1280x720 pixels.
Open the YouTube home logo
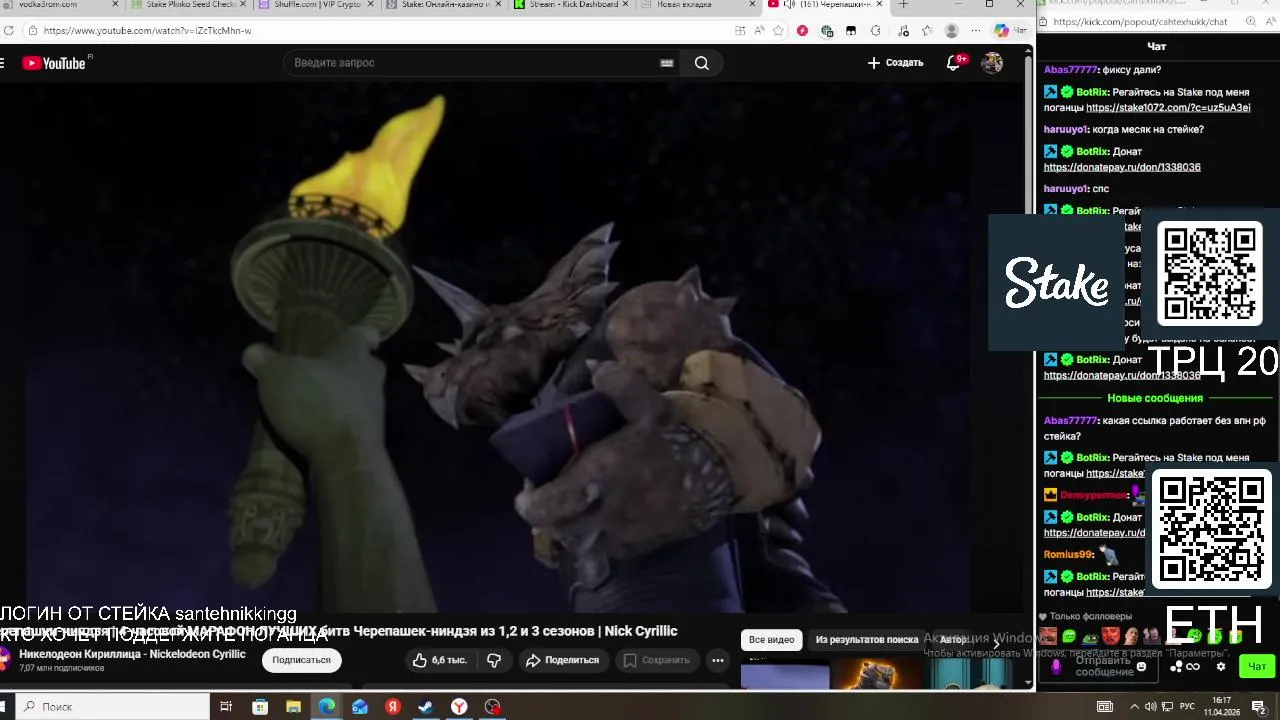(54, 63)
